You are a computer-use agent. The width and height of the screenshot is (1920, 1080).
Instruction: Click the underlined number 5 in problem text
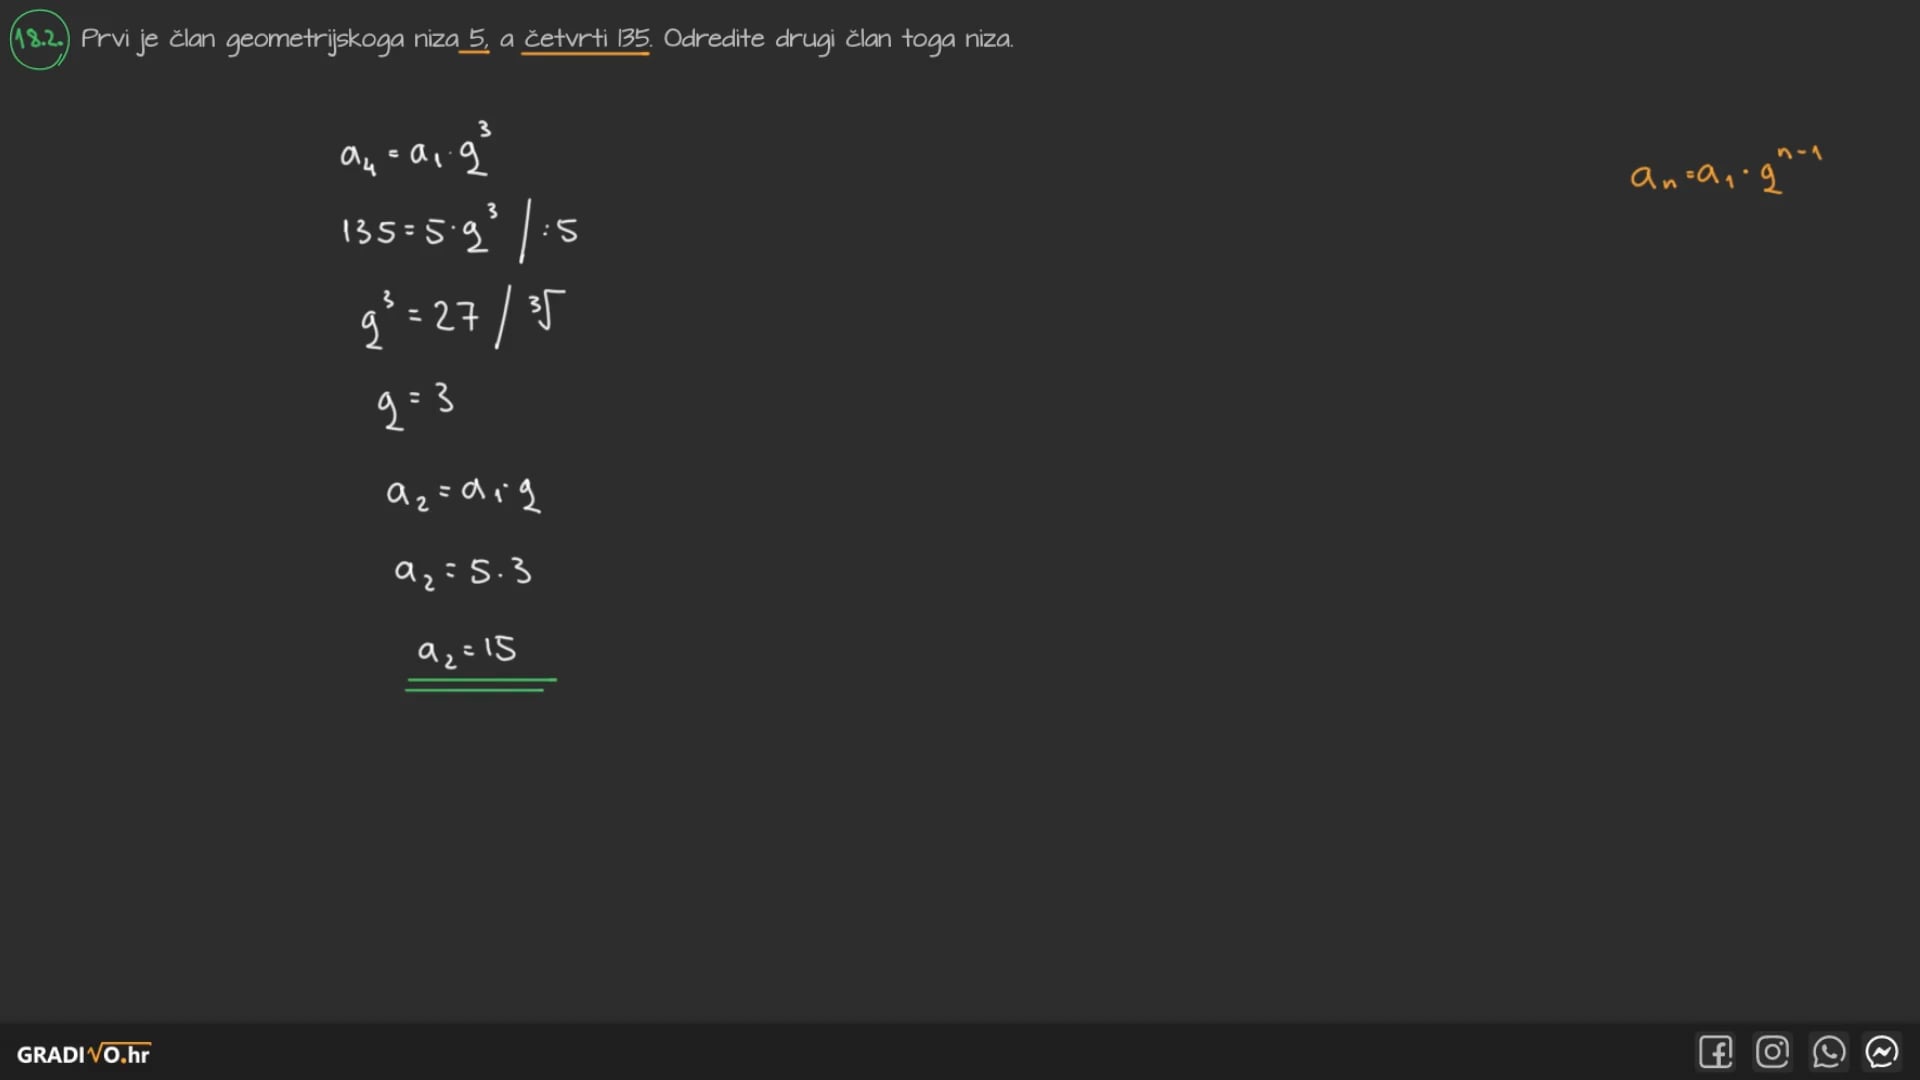click(x=476, y=39)
